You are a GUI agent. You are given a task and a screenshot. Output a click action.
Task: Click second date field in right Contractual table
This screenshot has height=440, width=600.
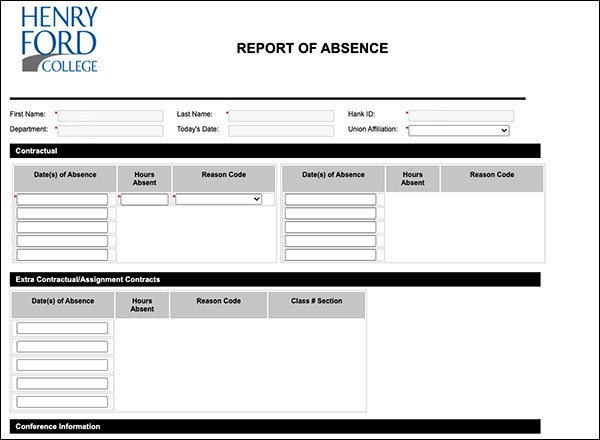331,213
